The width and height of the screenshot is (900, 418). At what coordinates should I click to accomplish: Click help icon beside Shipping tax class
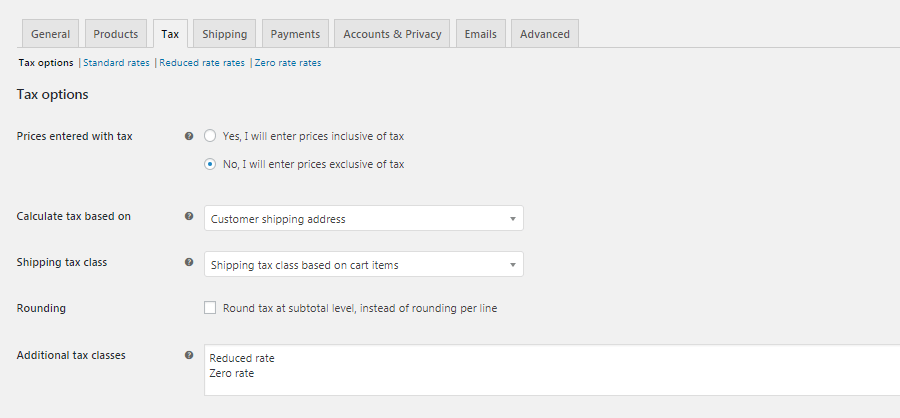pos(189,263)
